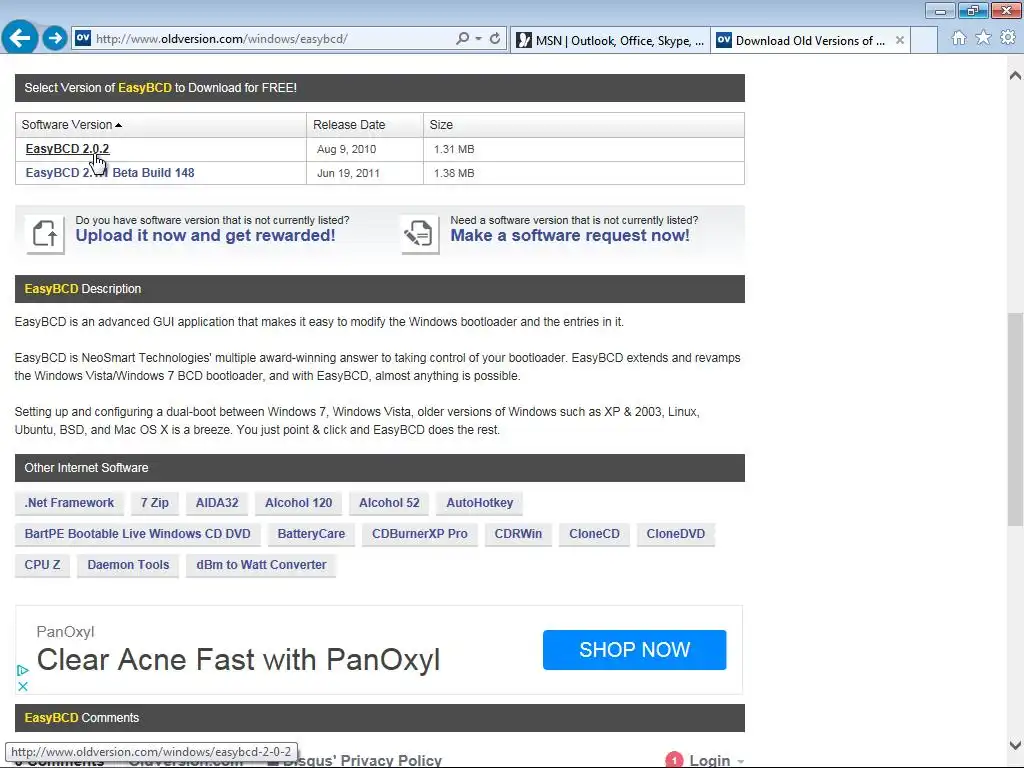
Task: Restore down the browser window
Action: coord(973,10)
